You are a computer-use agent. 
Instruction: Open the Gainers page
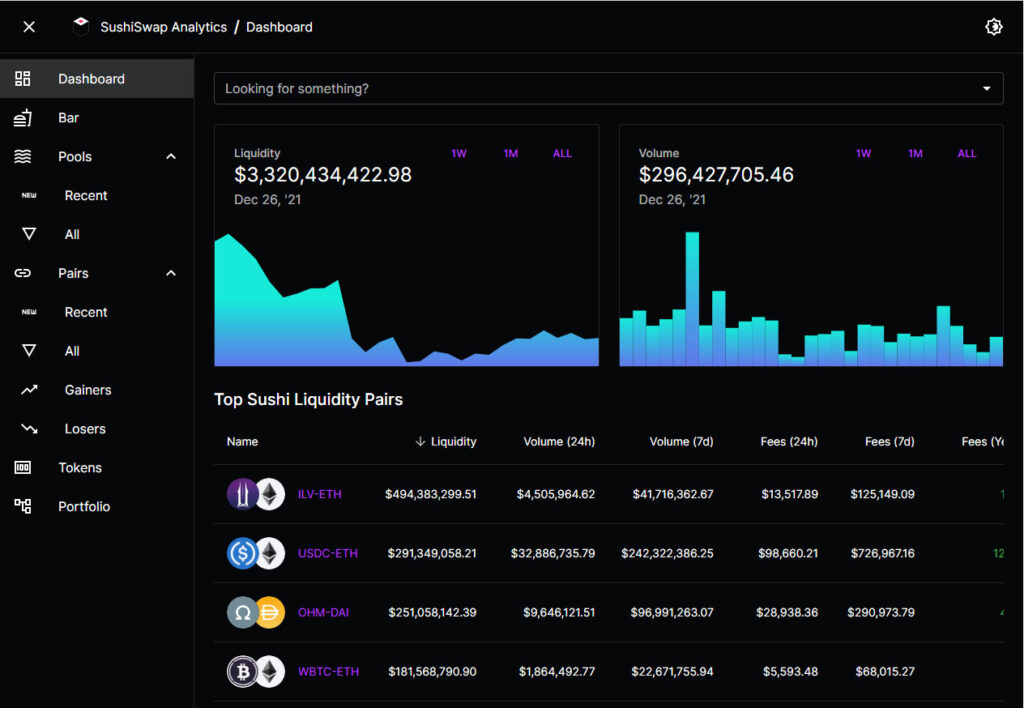tap(97, 390)
